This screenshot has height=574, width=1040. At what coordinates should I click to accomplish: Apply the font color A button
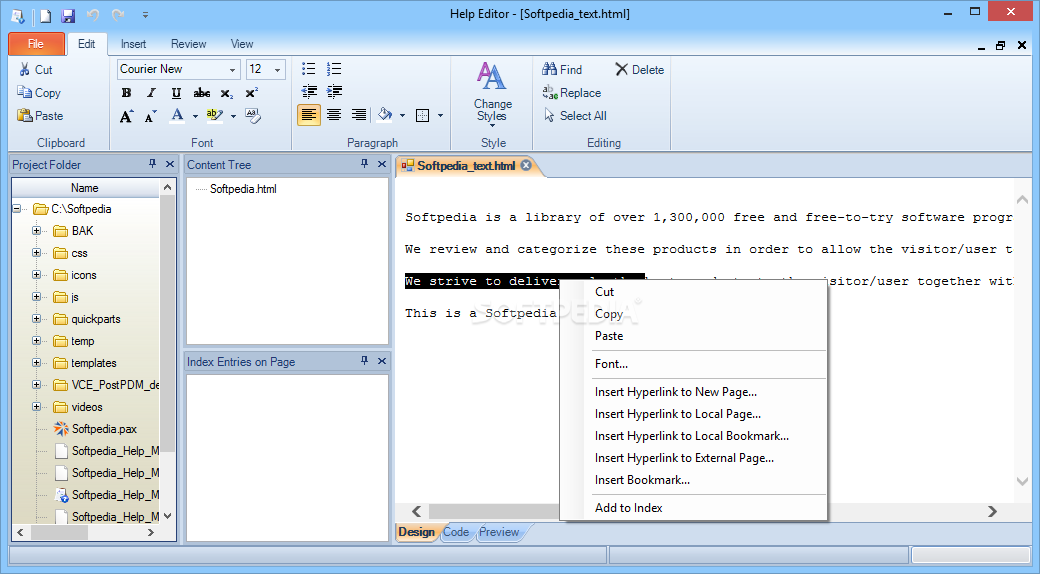tap(177, 115)
